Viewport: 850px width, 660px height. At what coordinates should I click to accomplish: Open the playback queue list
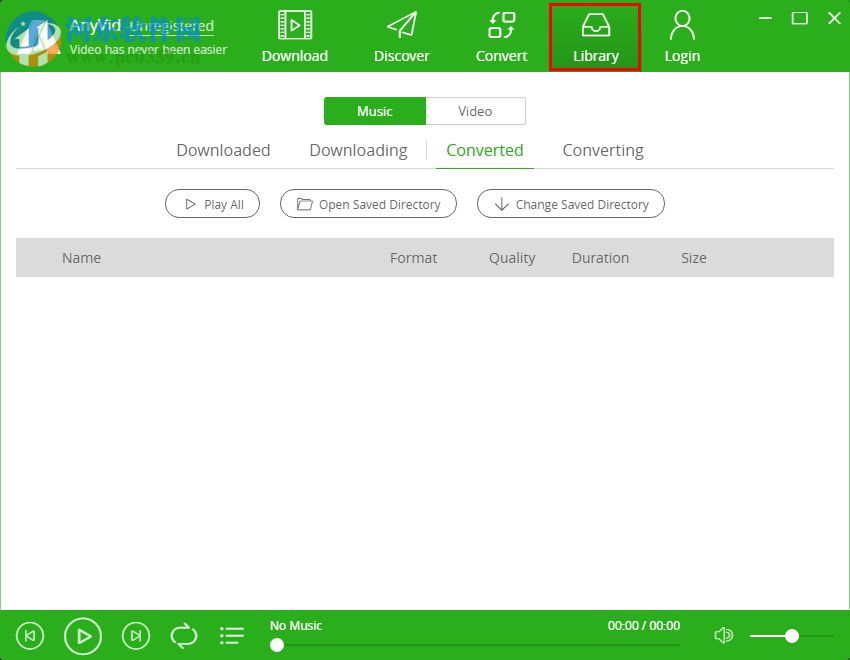coord(231,635)
